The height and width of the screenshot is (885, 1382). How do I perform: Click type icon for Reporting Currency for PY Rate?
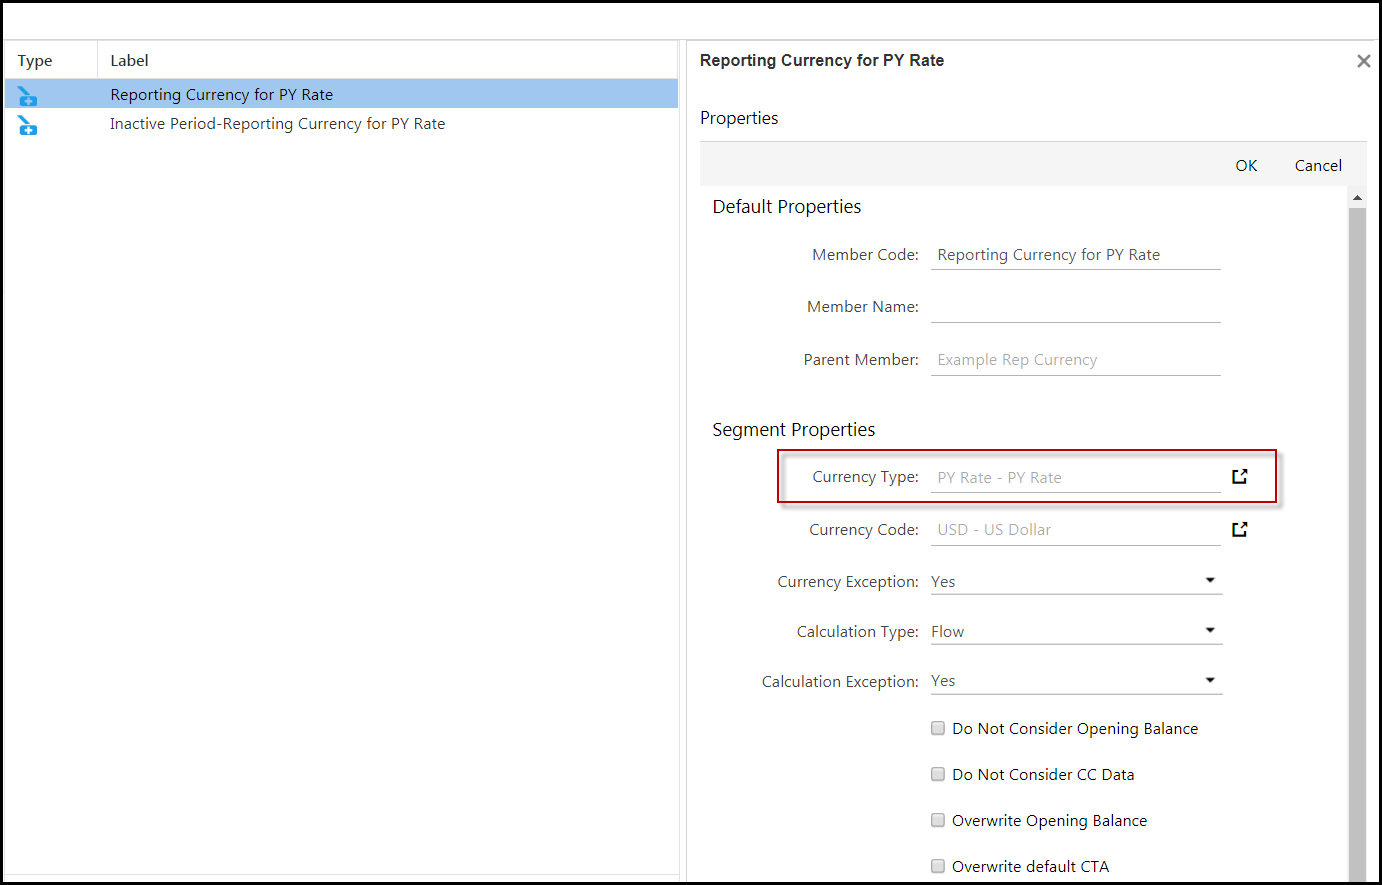27,96
